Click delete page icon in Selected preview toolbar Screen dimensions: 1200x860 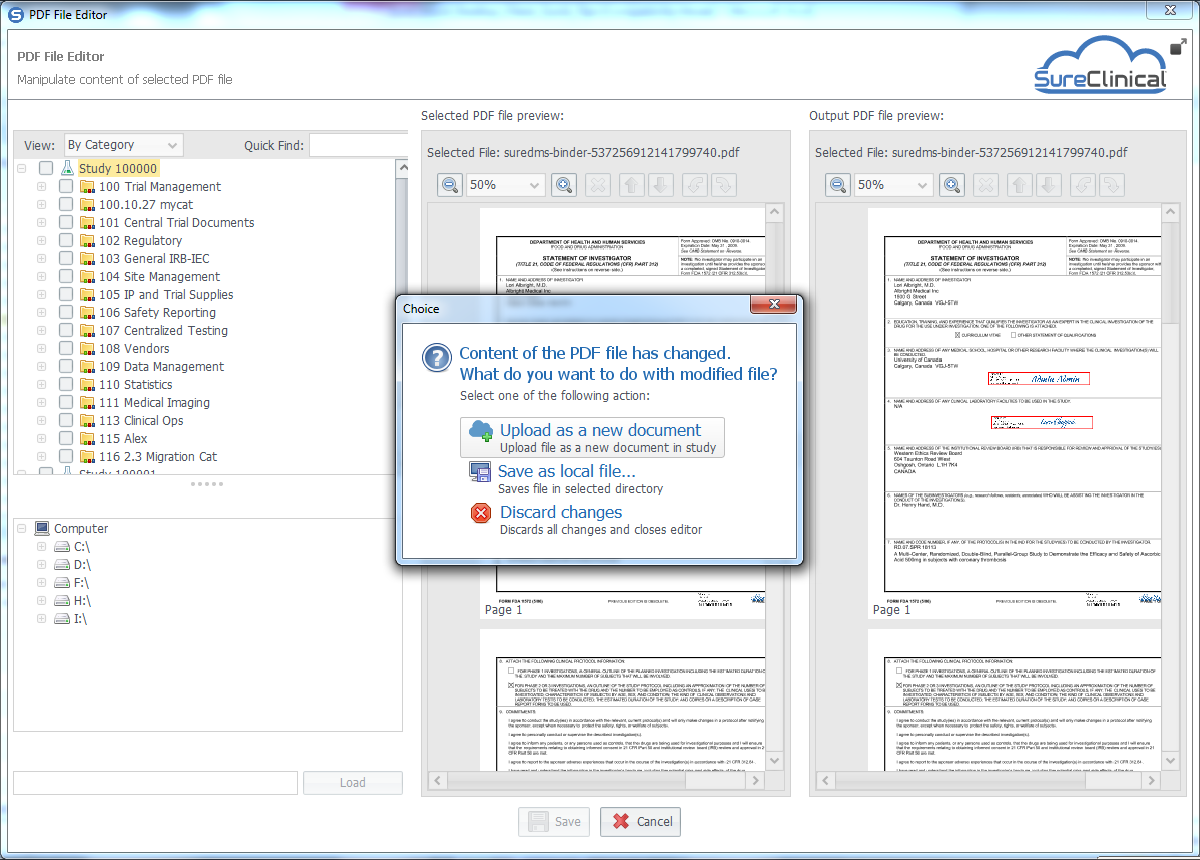click(x=597, y=185)
